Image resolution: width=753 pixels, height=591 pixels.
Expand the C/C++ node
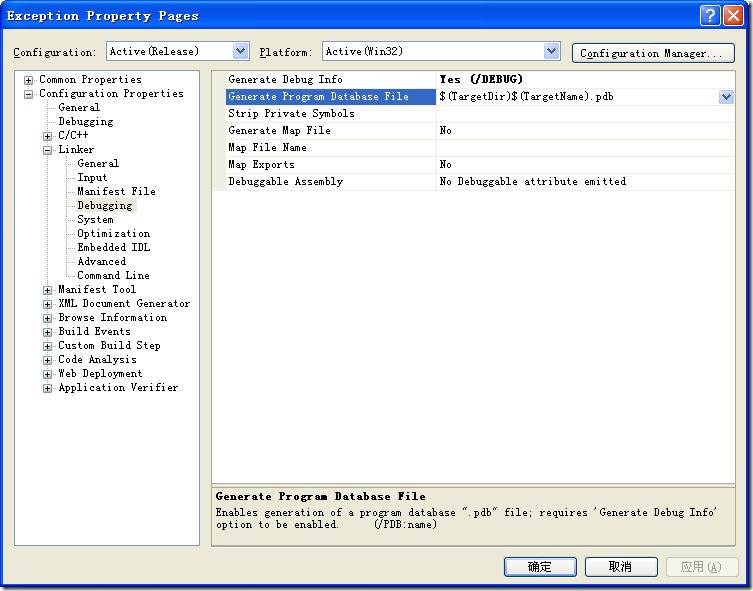(47, 136)
